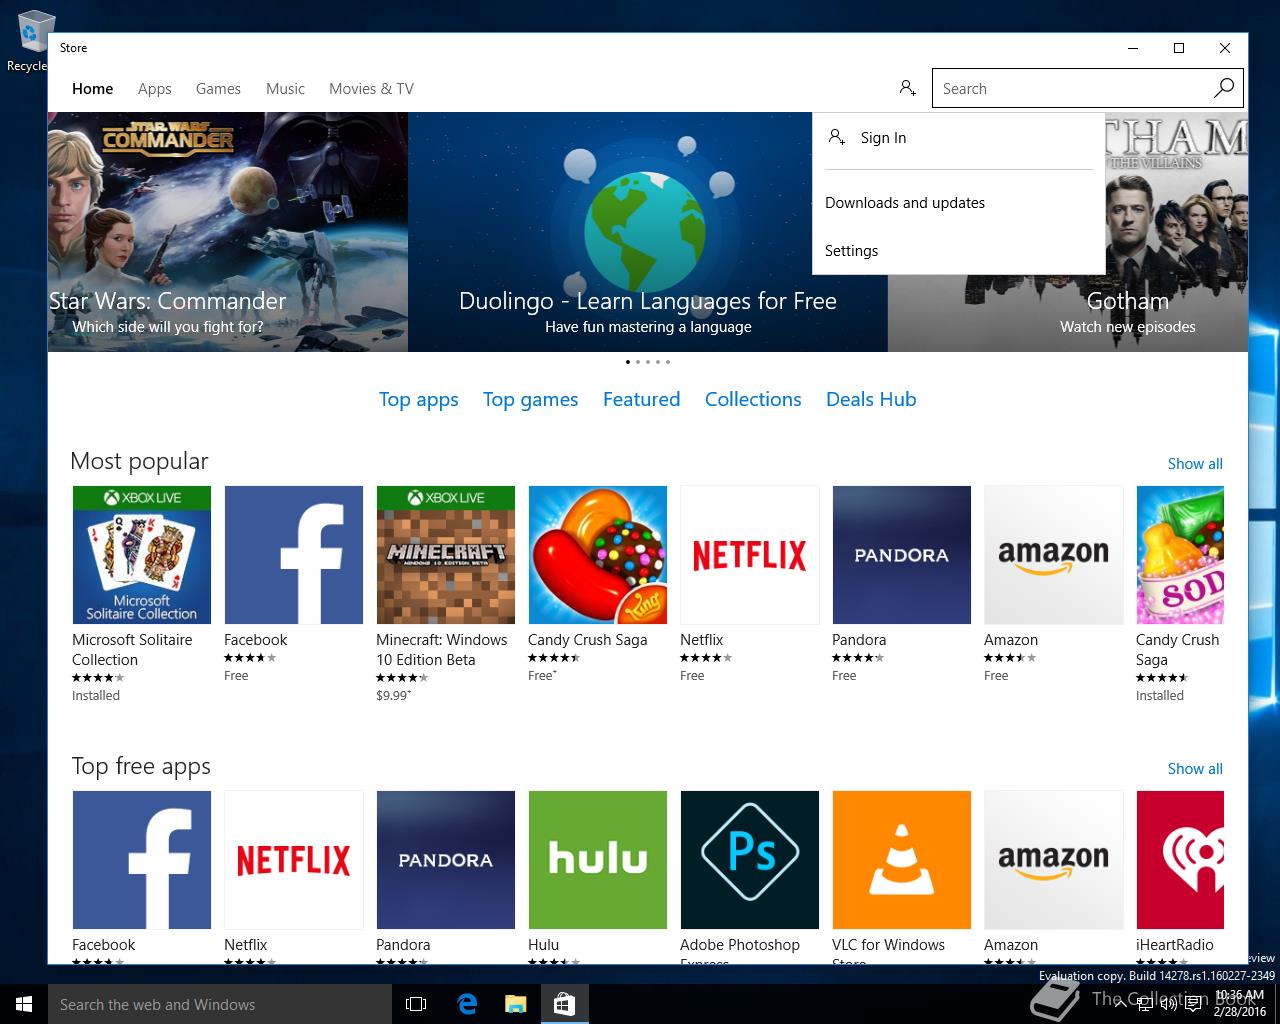Open File Explorer from the taskbar
This screenshot has height=1024, width=1280.
point(515,1004)
